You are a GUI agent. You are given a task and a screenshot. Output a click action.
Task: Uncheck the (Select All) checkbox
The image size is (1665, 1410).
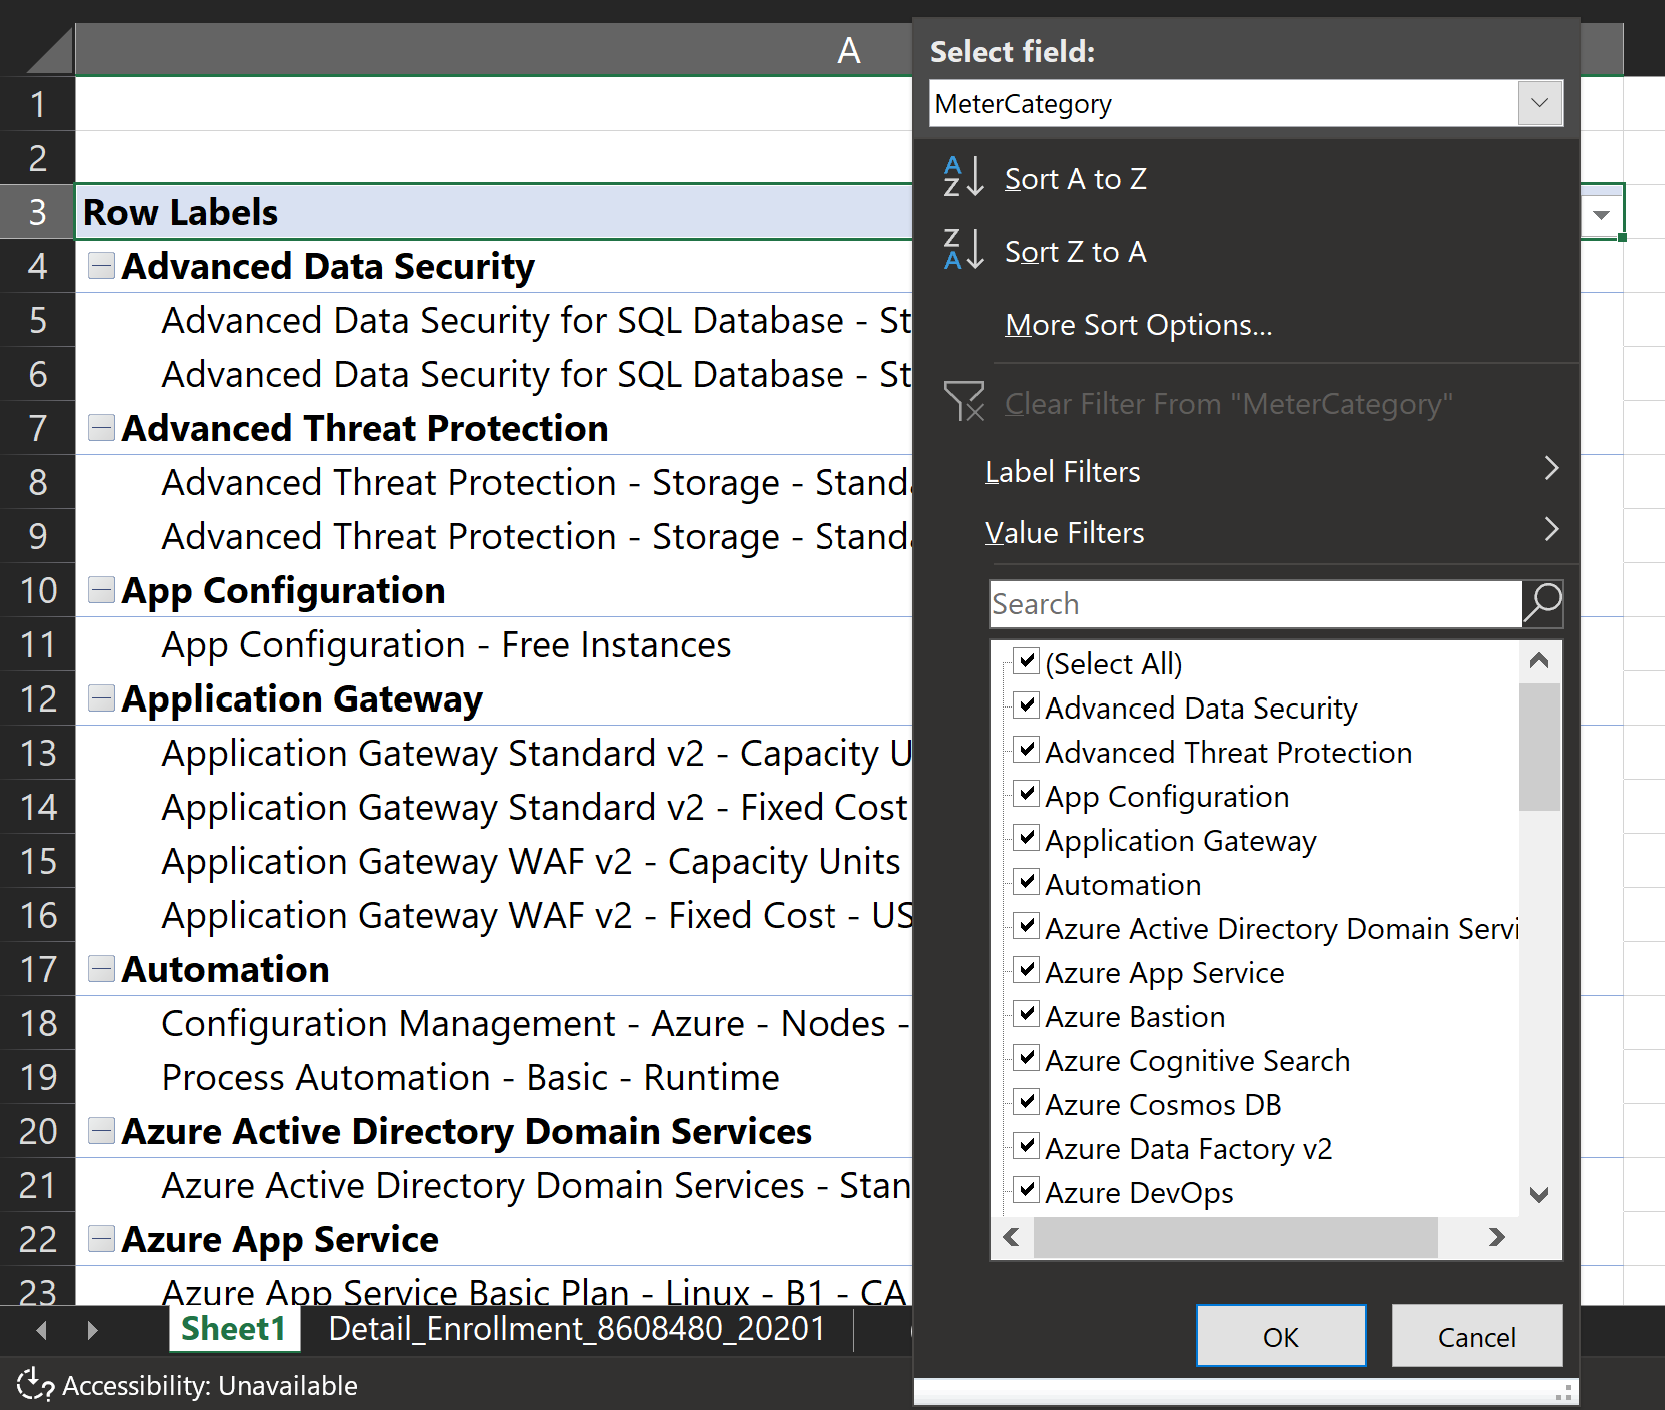[x=1026, y=661]
